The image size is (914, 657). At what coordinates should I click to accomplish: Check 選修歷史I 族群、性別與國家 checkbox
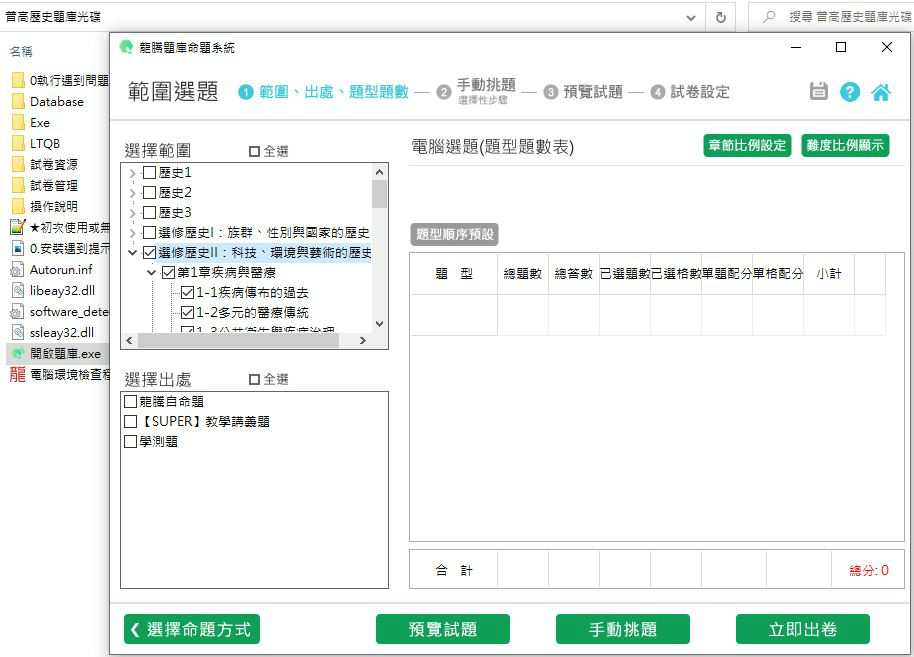click(149, 233)
